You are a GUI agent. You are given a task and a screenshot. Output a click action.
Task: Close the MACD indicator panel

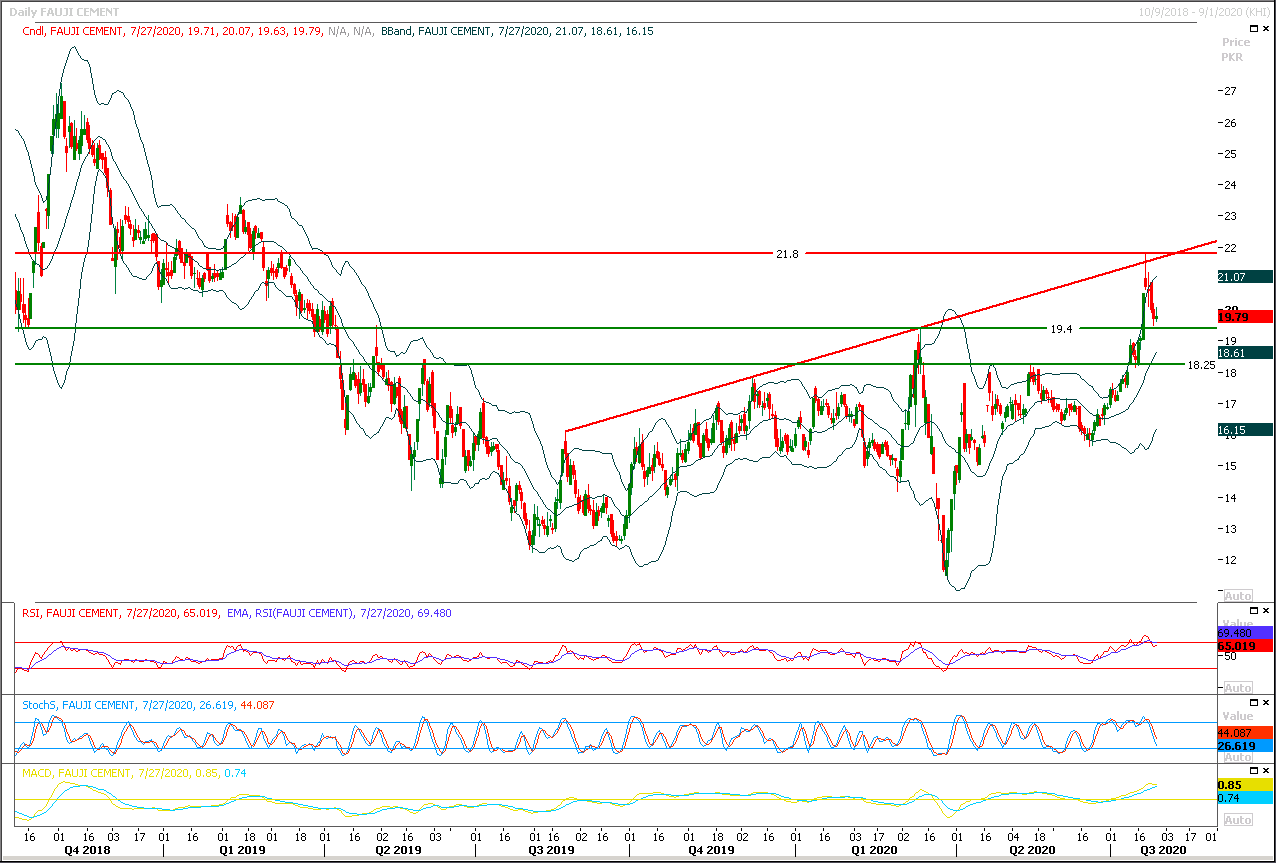(x=1267, y=771)
